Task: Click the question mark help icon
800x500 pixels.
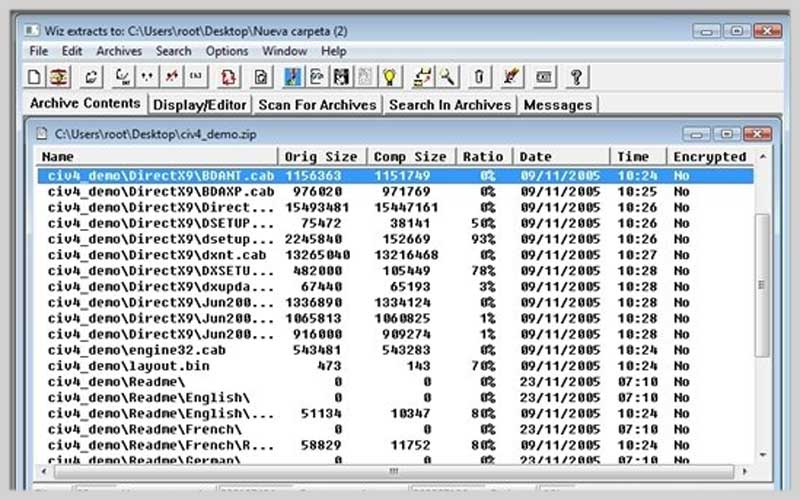Action: 576,77
